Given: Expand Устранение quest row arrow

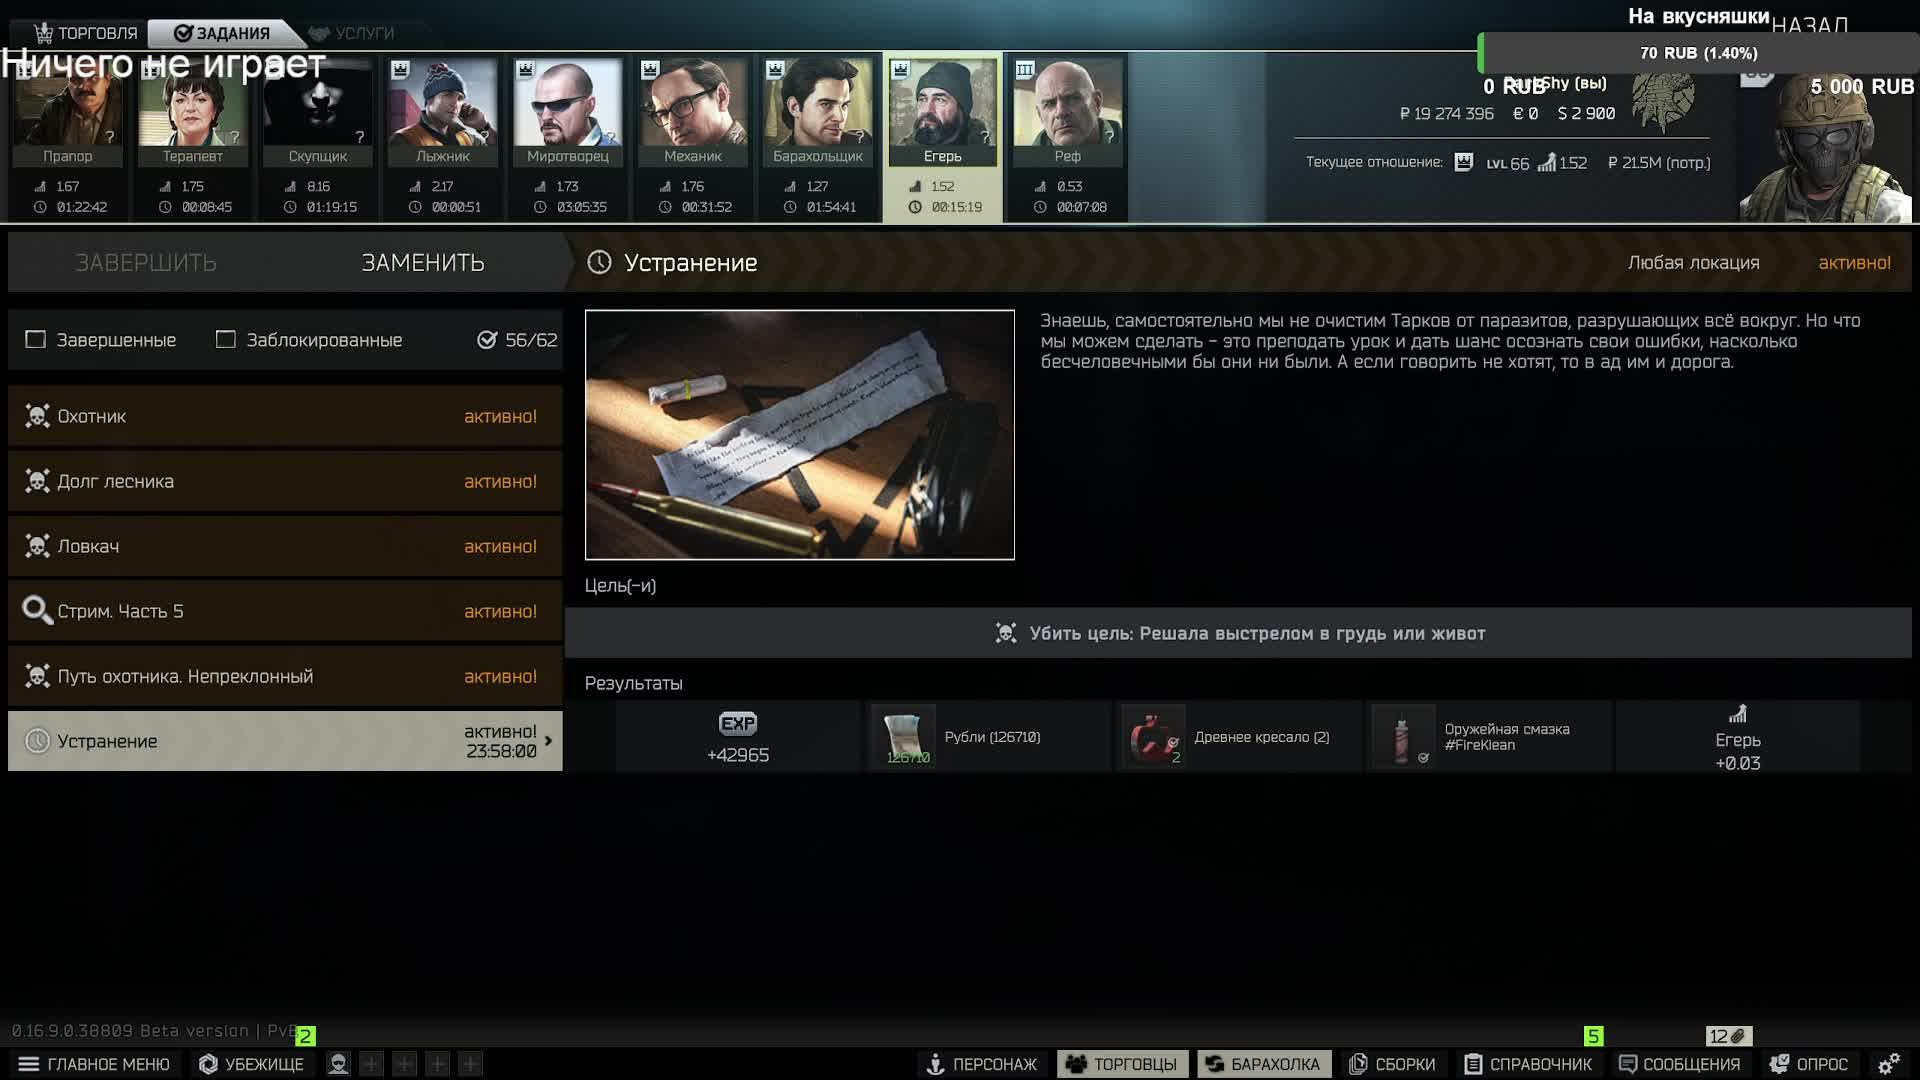Looking at the screenshot, I should pos(548,741).
